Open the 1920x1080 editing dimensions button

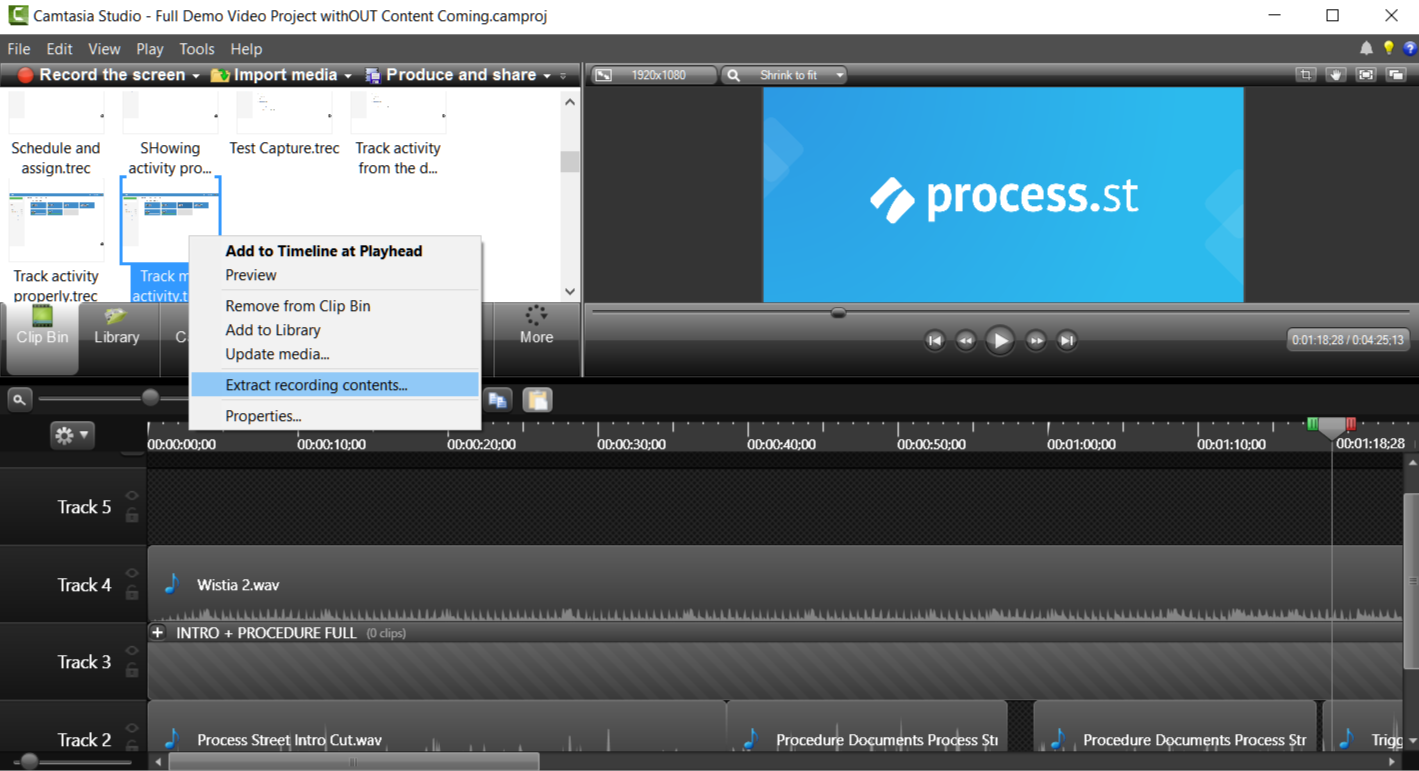[x=654, y=75]
